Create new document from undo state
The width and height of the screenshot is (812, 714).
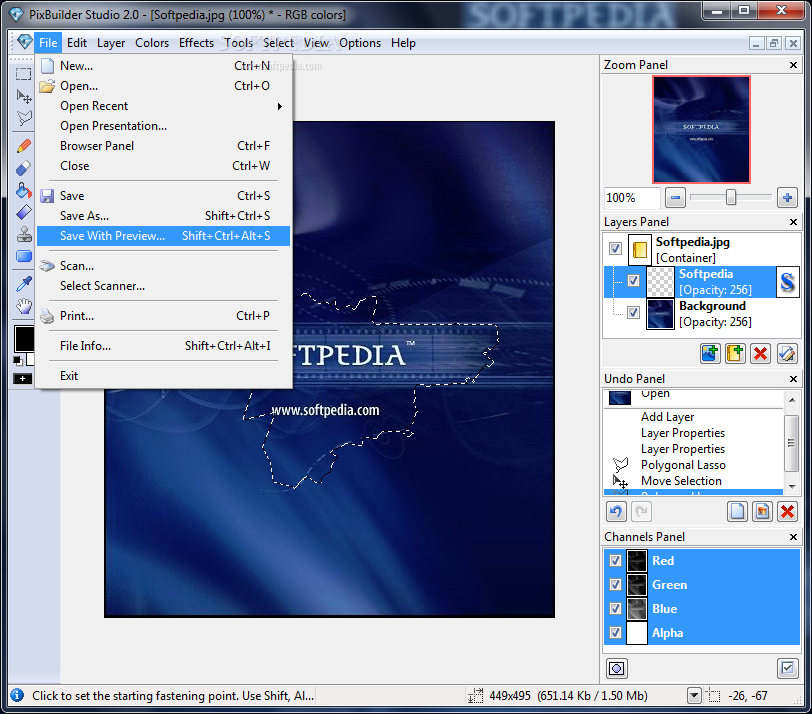pos(737,512)
